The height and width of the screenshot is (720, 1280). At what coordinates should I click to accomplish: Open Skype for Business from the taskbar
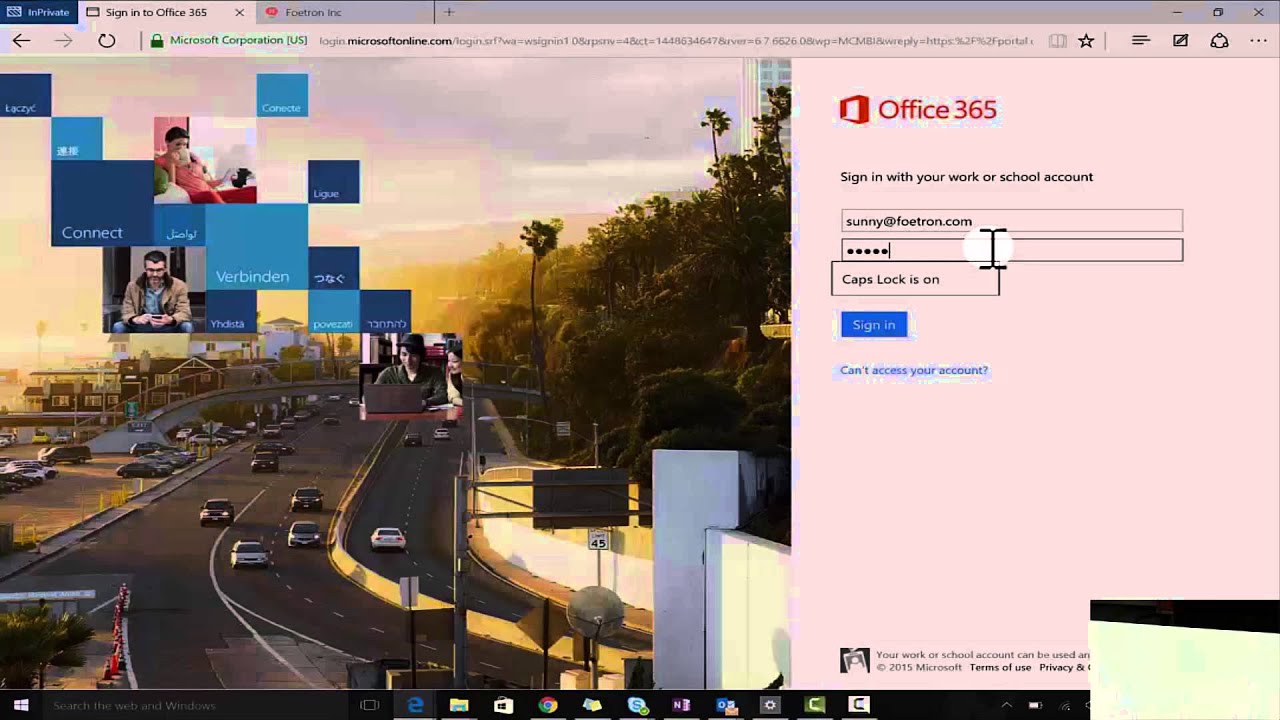pyautogui.click(x=637, y=705)
